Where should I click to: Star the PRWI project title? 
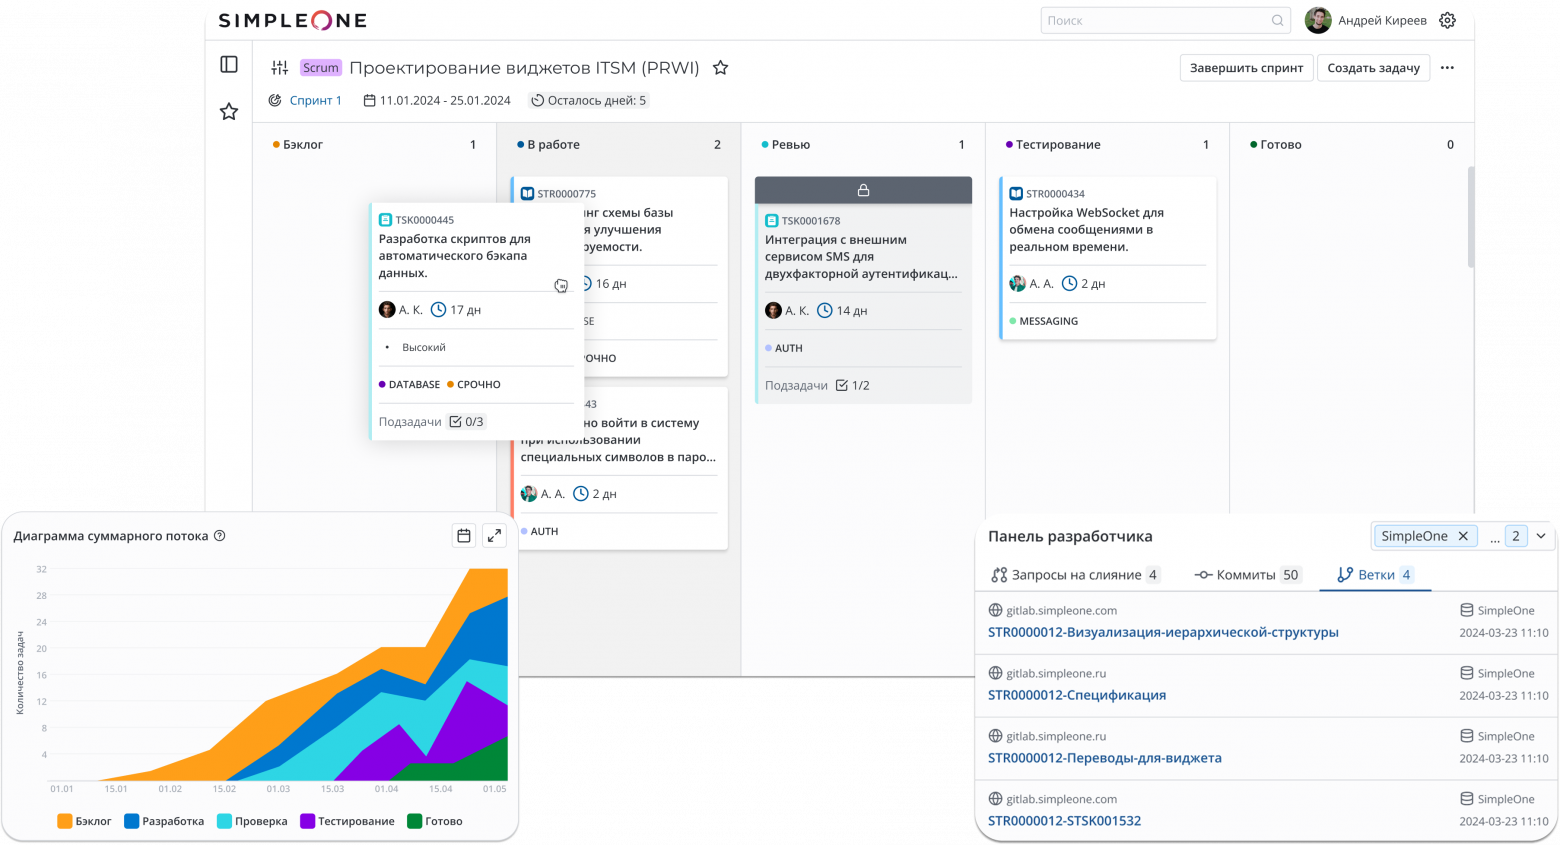[720, 68]
